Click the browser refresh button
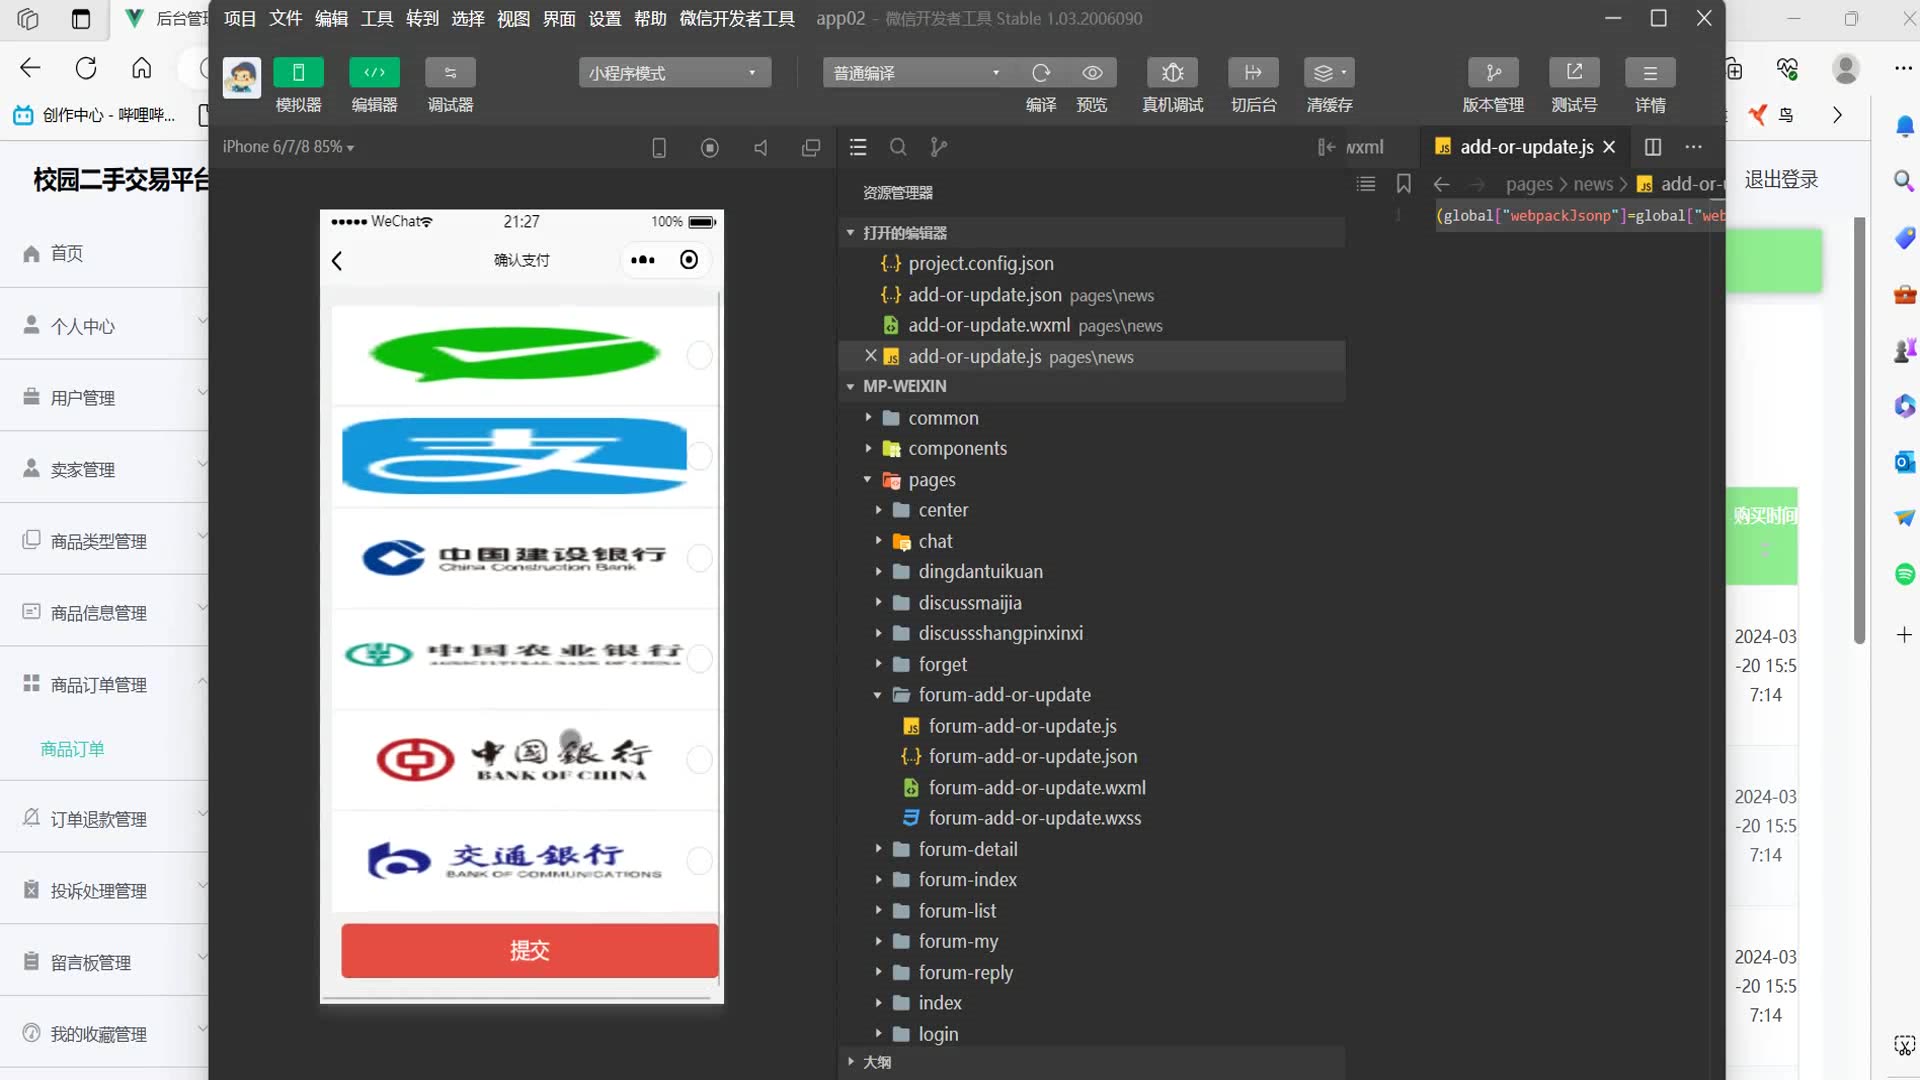This screenshot has height=1080, width=1920. (x=86, y=68)
